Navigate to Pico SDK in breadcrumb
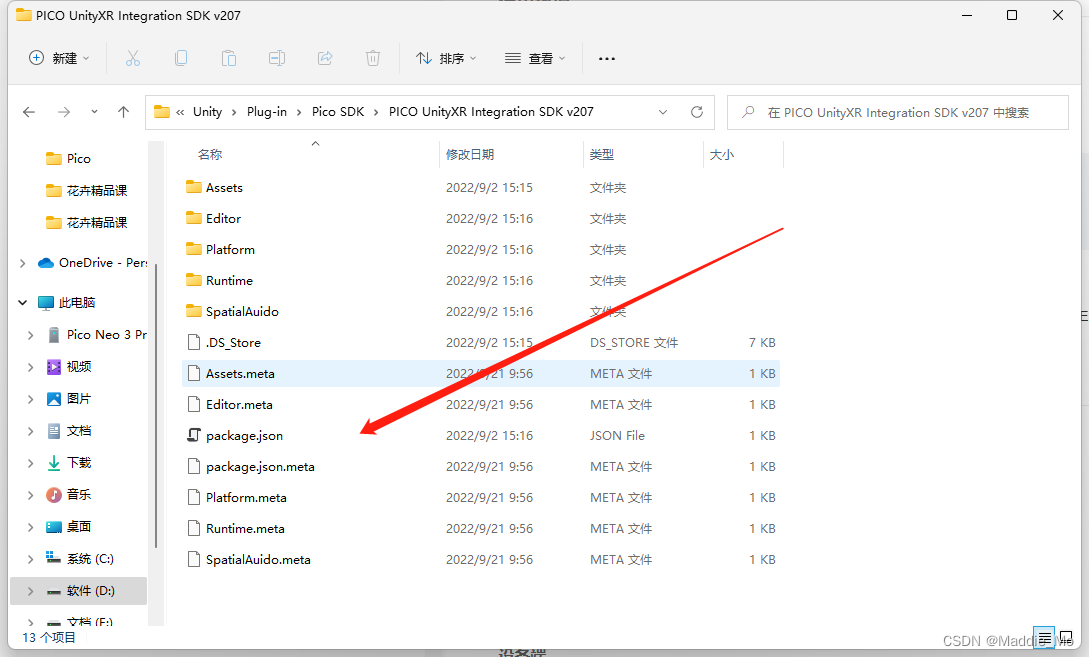Viewport: 1089px width, 657px height. tap(338, 112)
